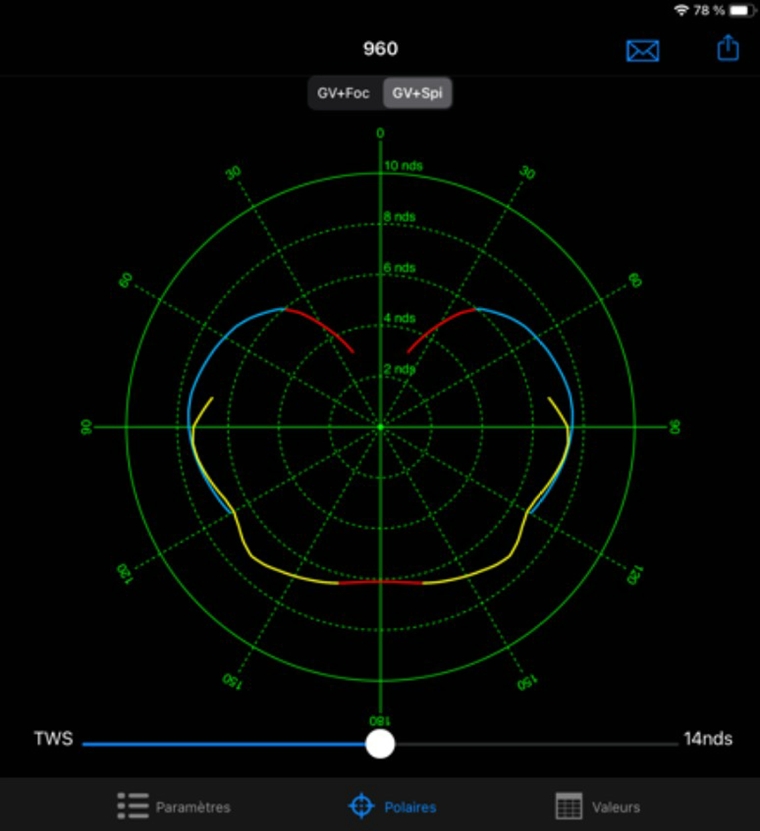This screenshot has width=760, height=831.
Task: Open the share sheet icon
Action: click(728, 48)
